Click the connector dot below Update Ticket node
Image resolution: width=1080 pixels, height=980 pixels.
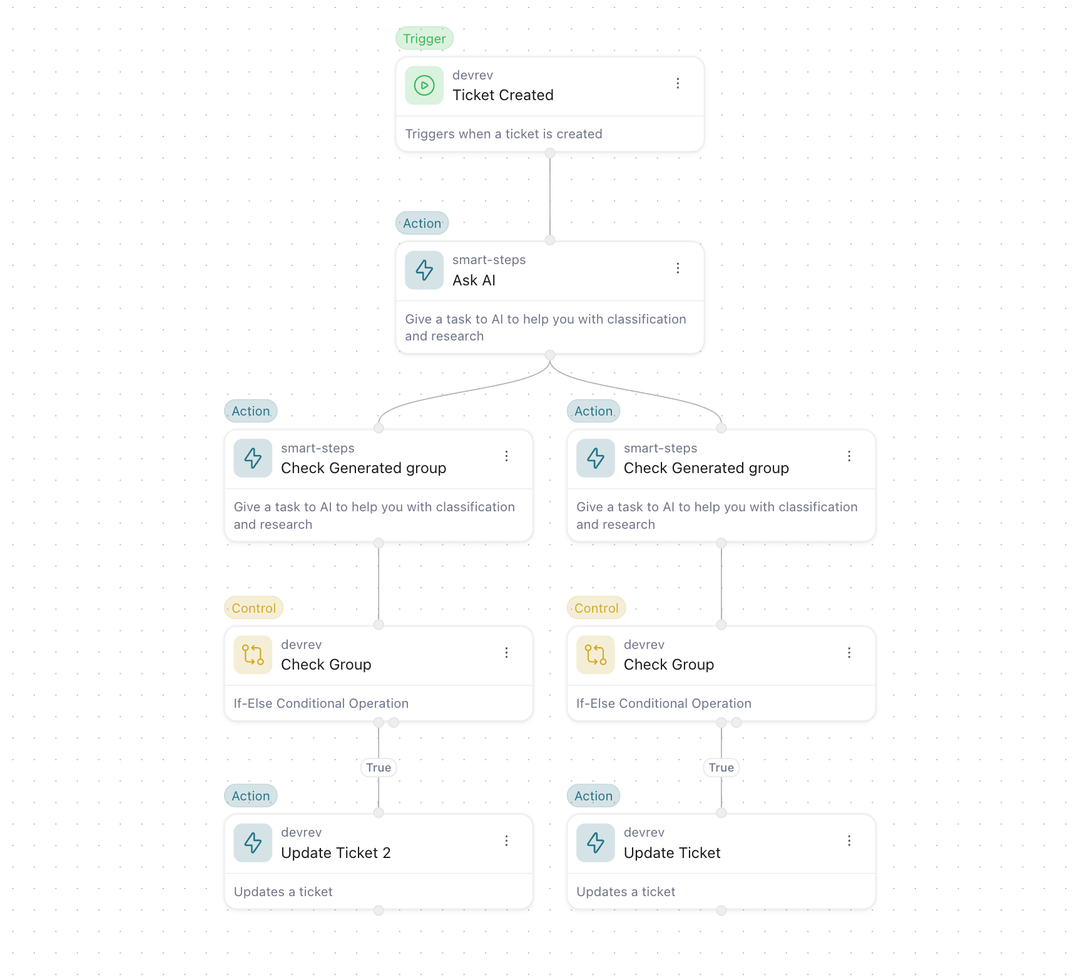[721, 909]
